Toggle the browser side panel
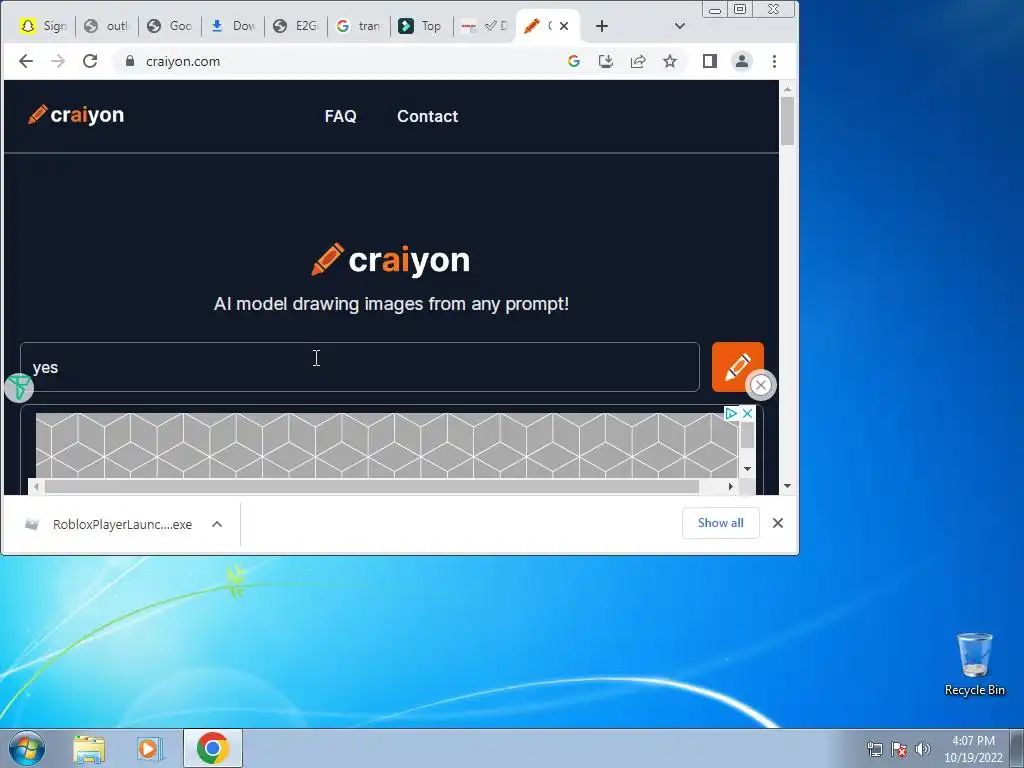The width and height of the screenshot is (1024, 768). (x=710, y=61)
